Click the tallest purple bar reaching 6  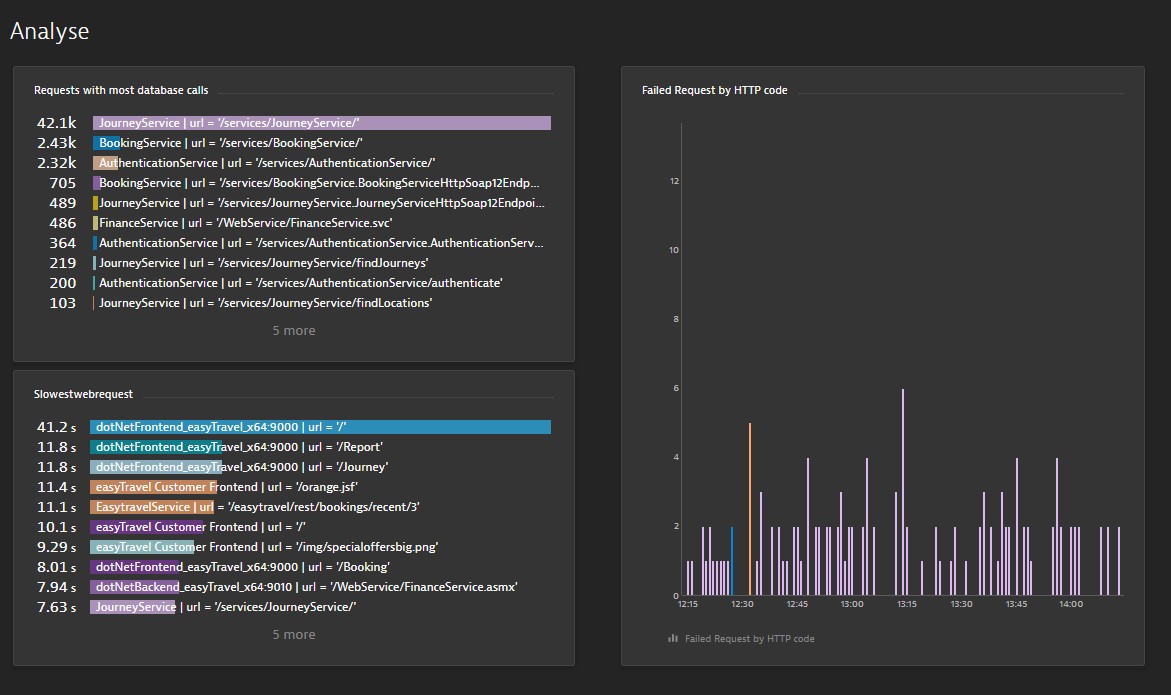point(903,492)
